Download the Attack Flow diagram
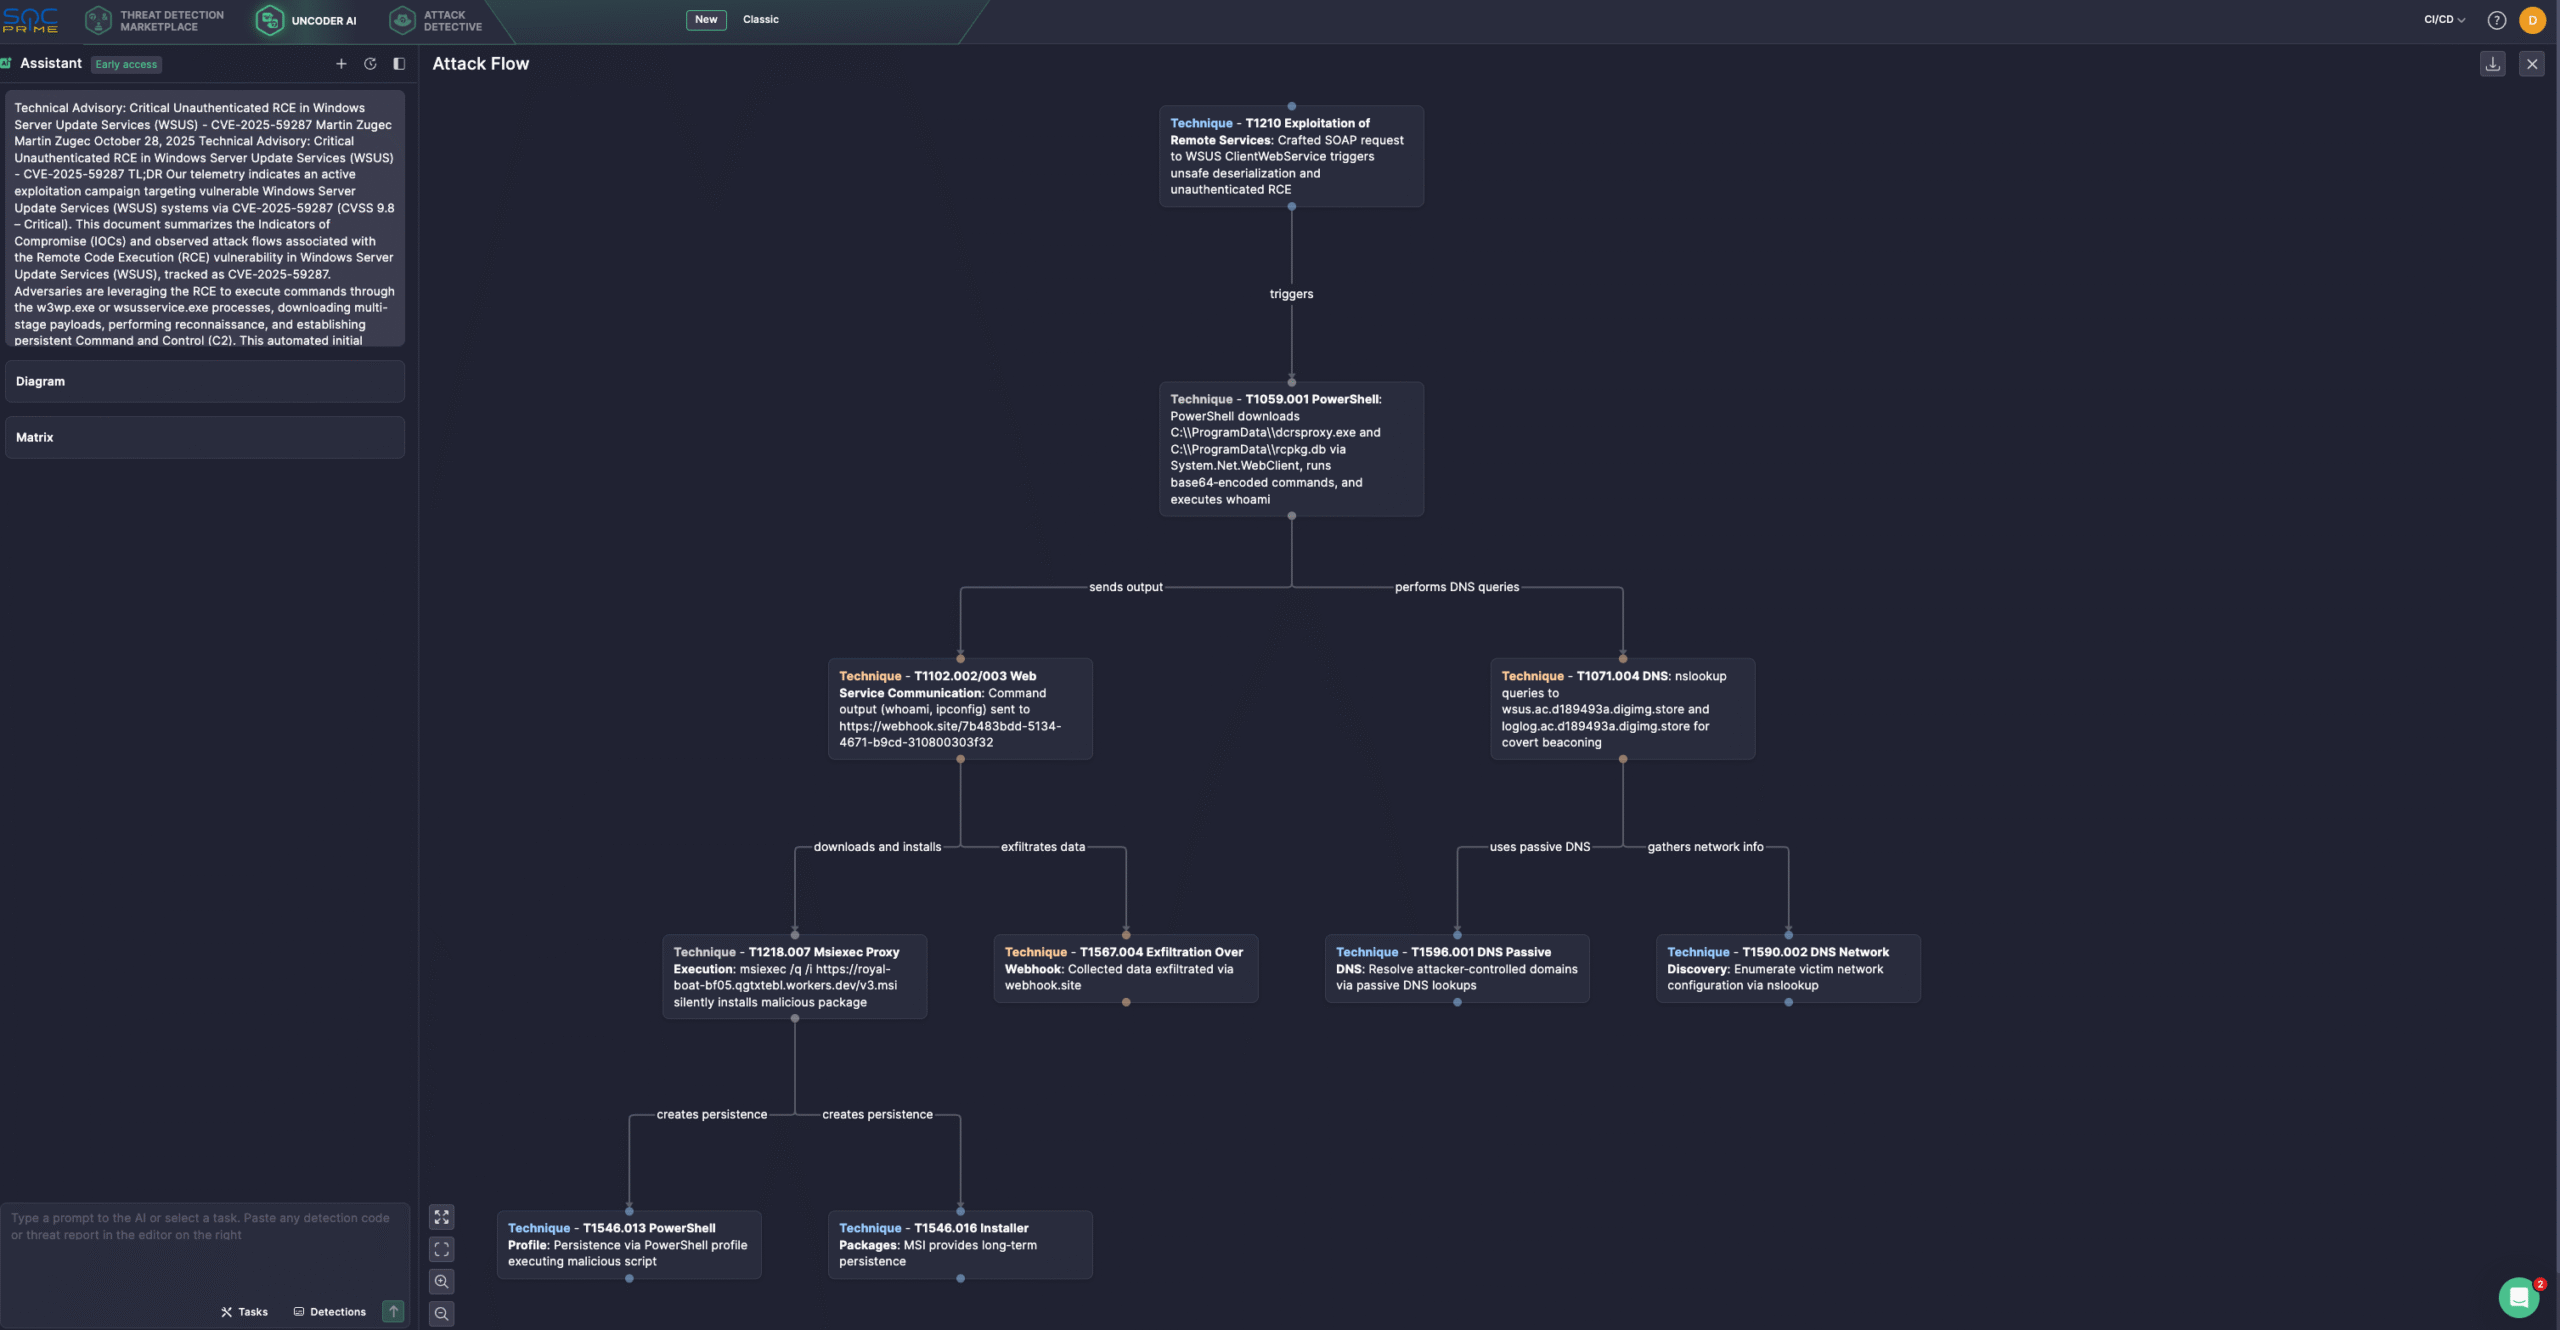The width and height of the screenshot is (2560, 1330). [2492, 63]
